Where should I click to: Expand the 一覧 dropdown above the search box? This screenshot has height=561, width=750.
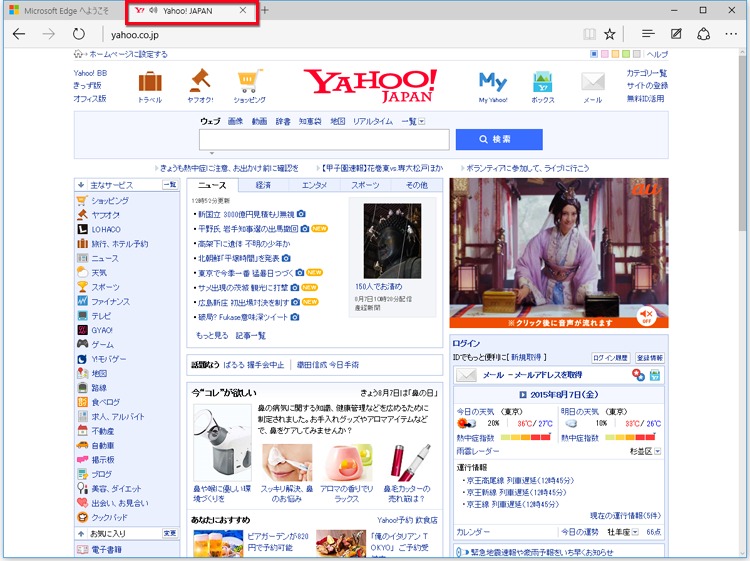(413, 121)
